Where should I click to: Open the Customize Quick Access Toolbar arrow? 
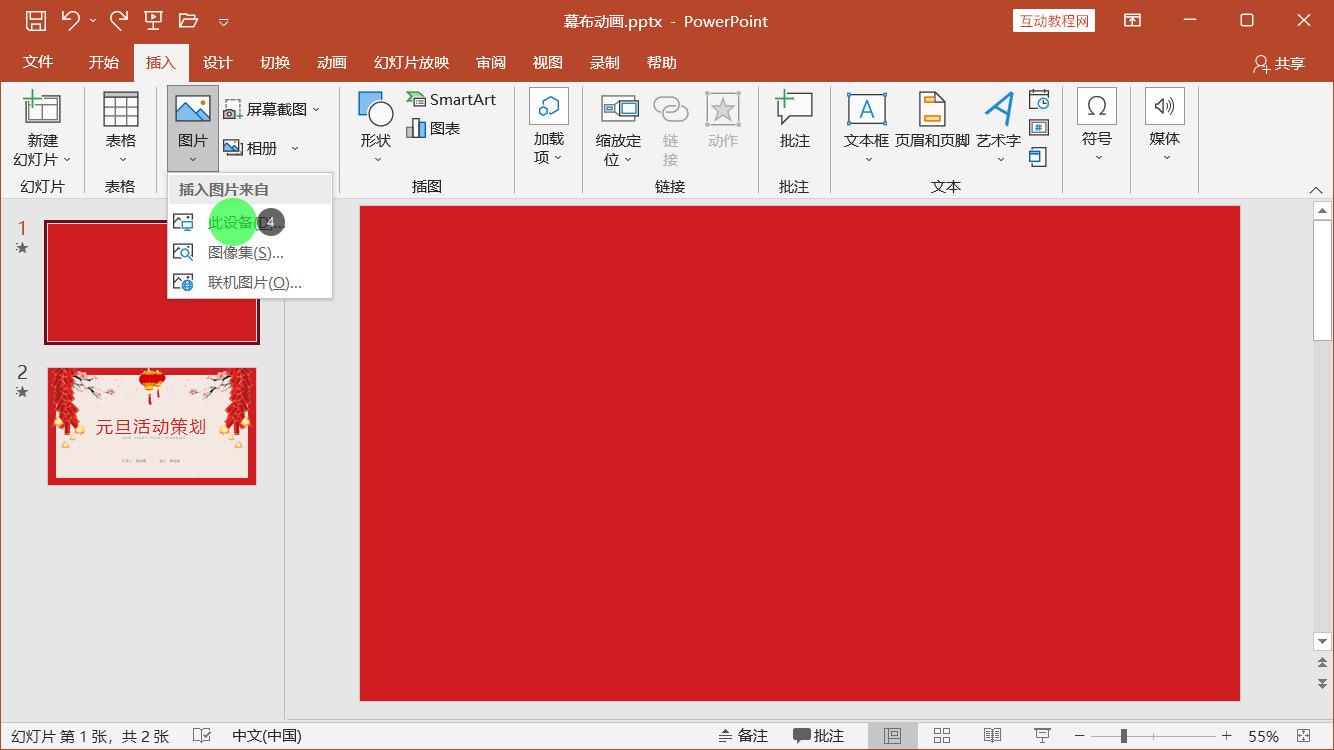(223, 21)
